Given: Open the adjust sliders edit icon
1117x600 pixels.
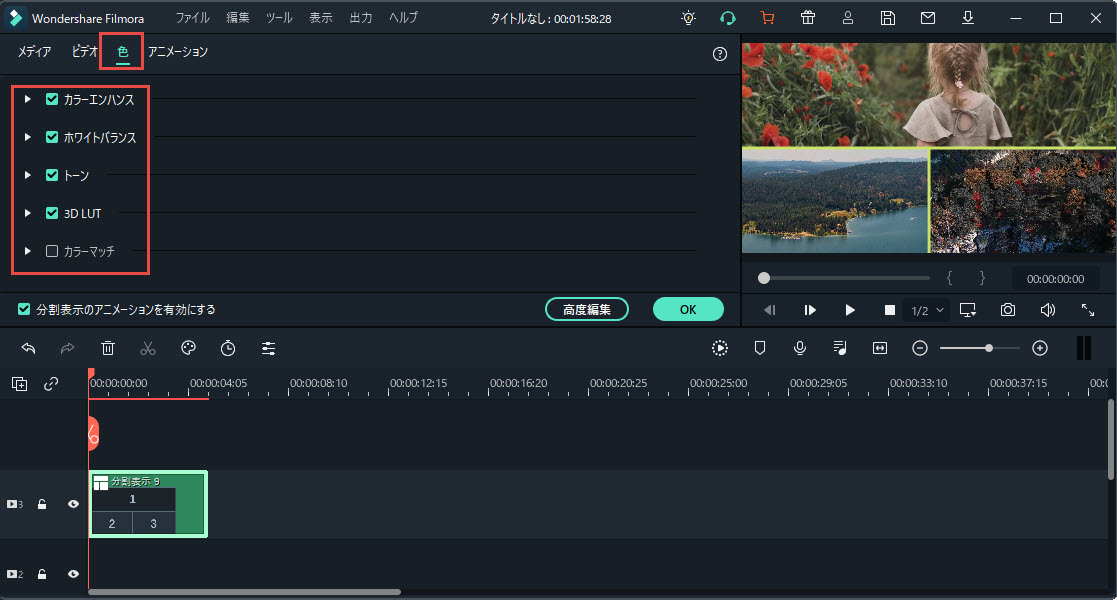Looking at the screenshot, I should point(268,348).
